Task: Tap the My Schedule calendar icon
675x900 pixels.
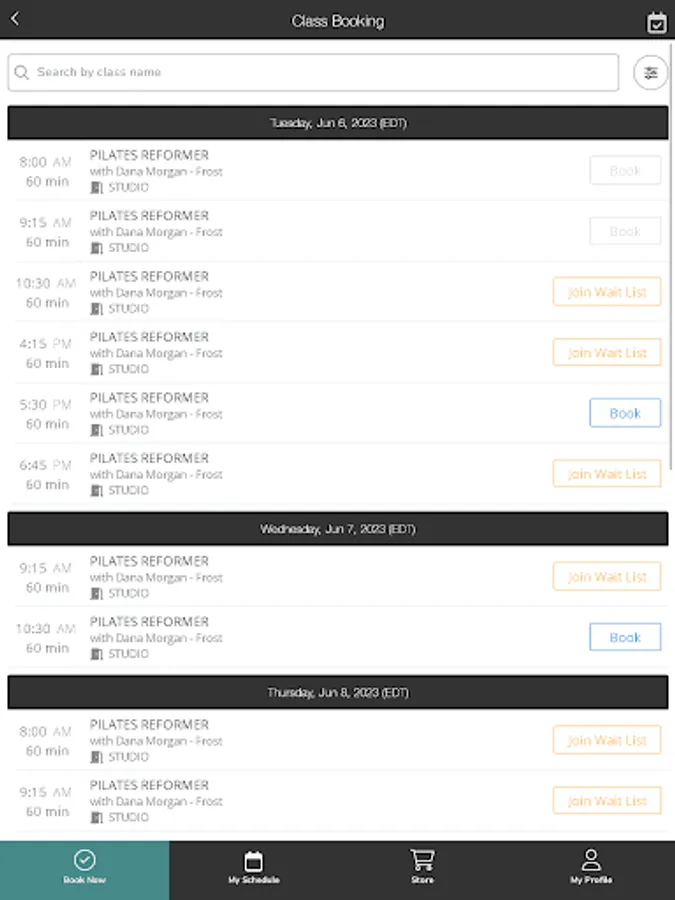Action: pyautogui.click(x=253, y=860)
